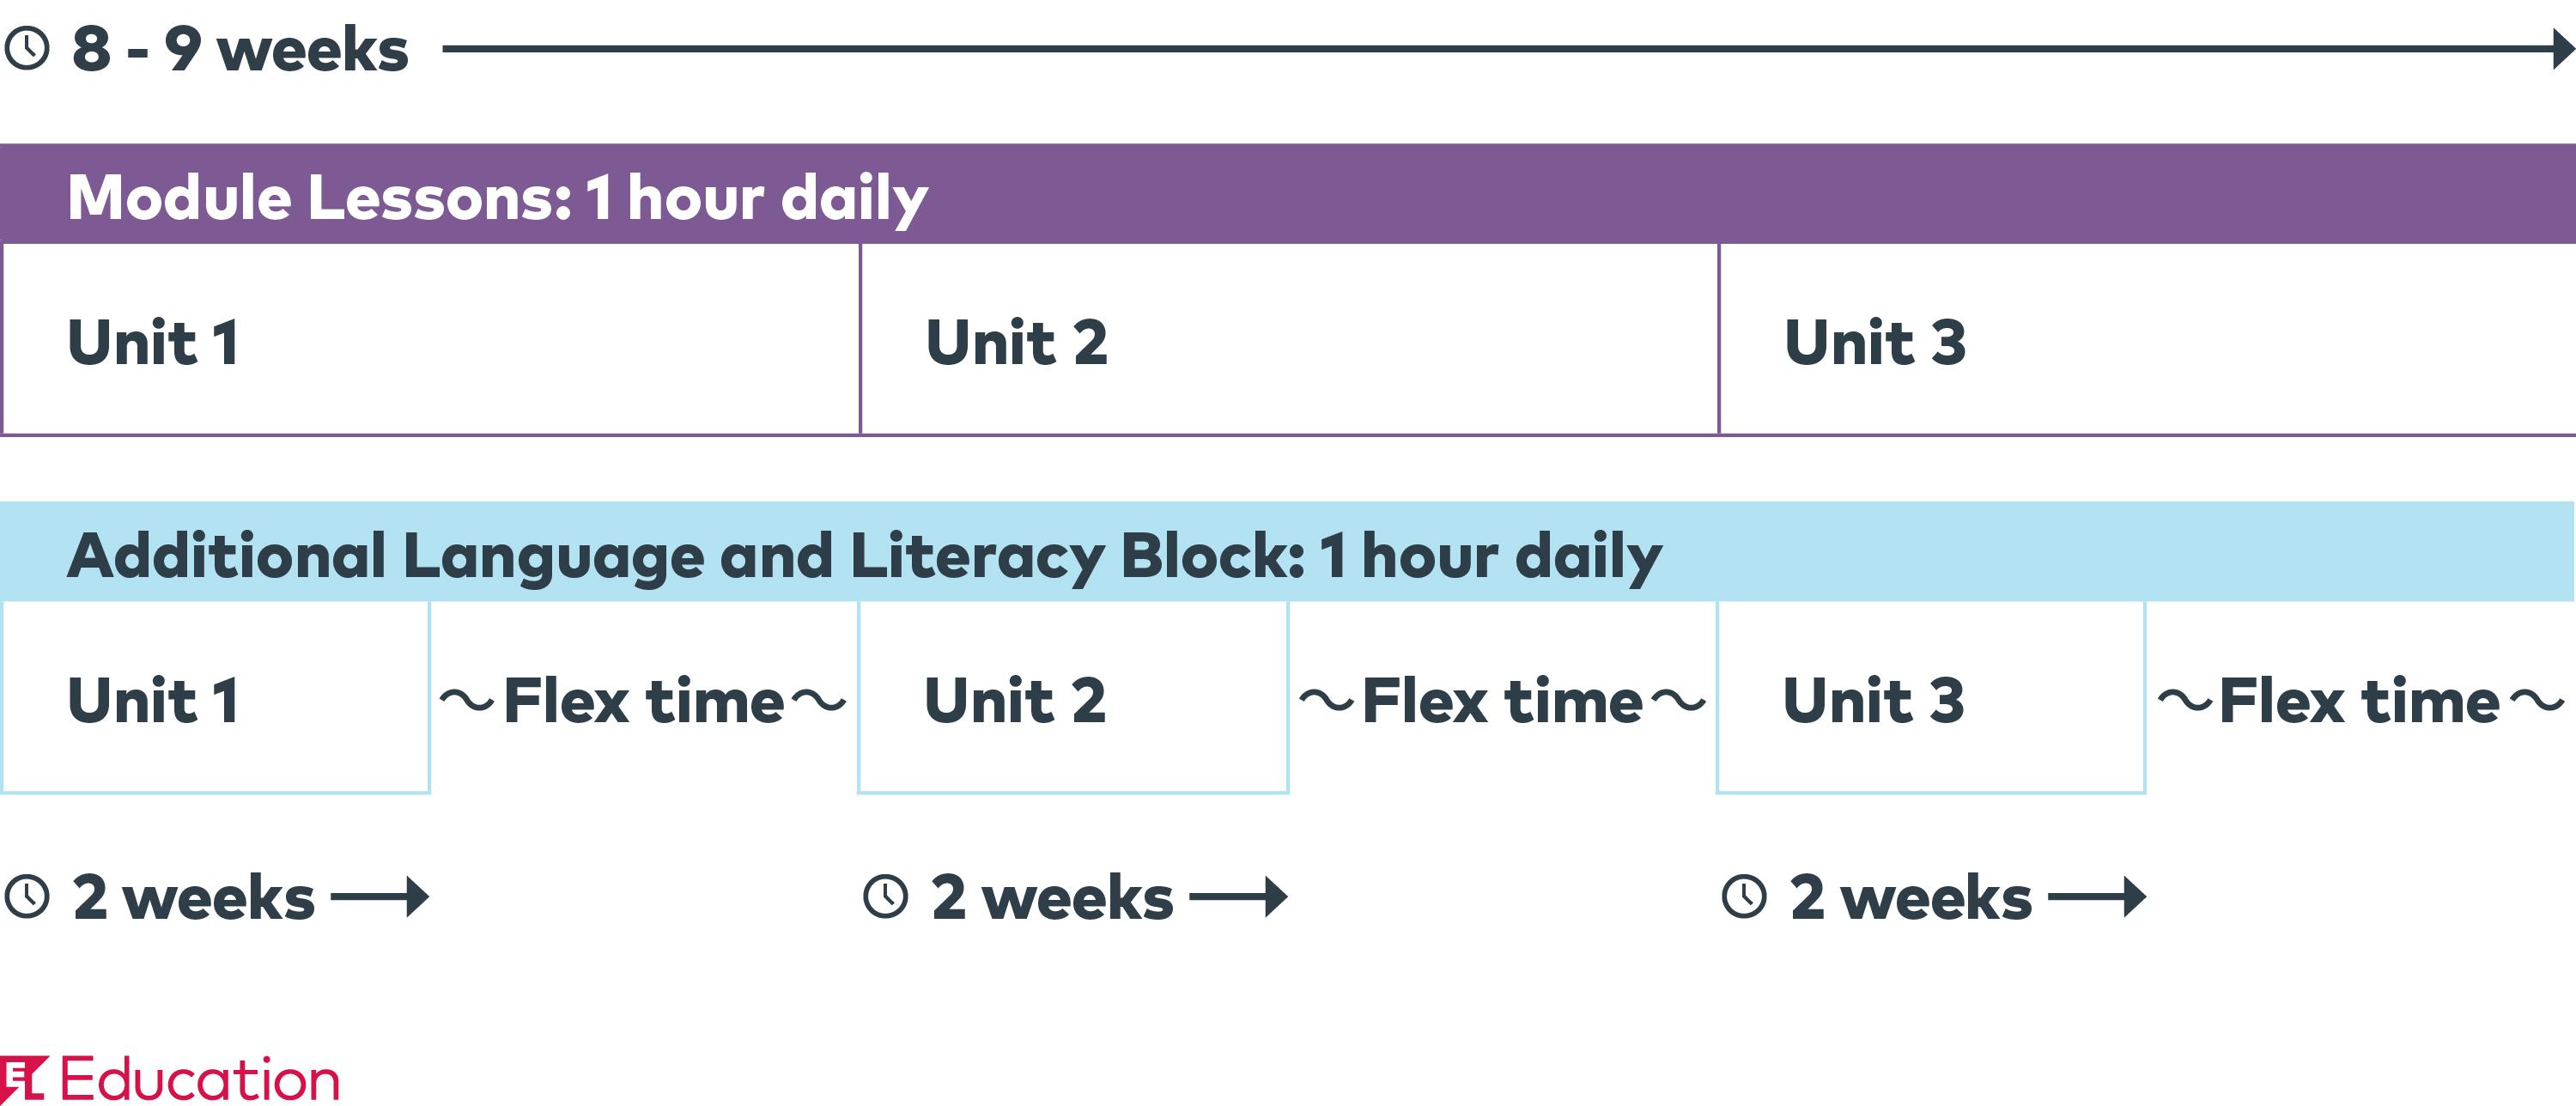Click the arrow after first 2 weeks label
This screenshot has width=2576, height=1106.
click(x=380, y=896)
